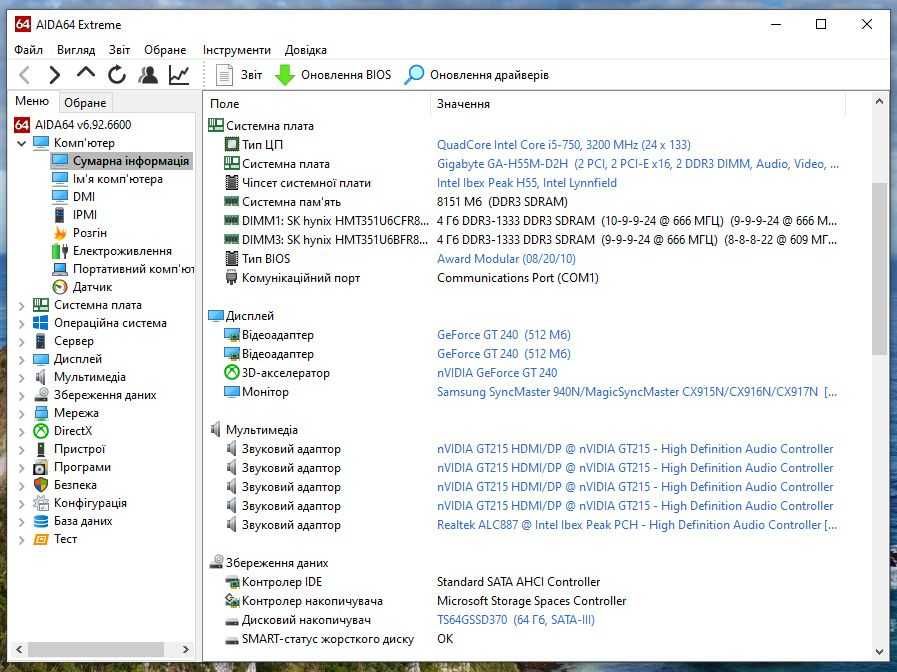Image resolution: width=897 pixels, height=672 pixels.
Task: Expand the Збереження даних tree node
Action: (22, 395)
